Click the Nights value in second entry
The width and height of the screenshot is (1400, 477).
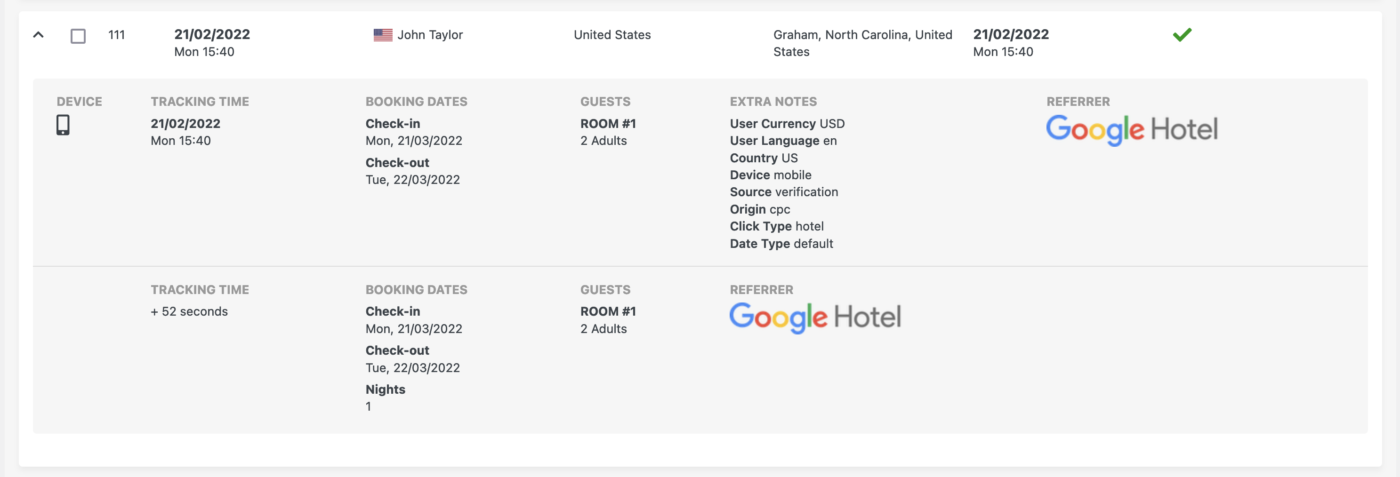pyautogui.click(x=368, y=407)
